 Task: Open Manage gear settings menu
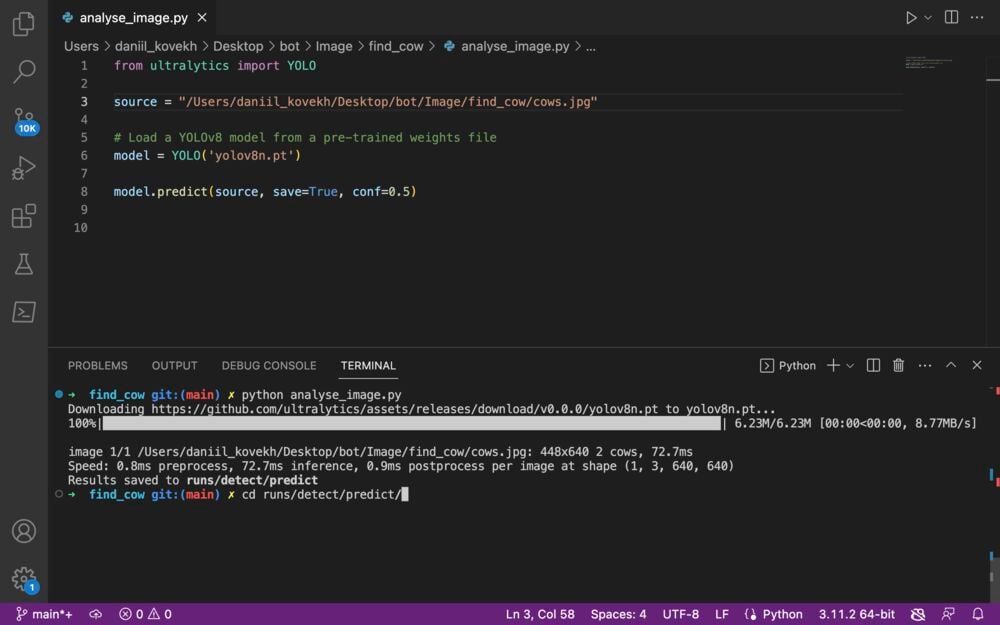tap(23, 579)
